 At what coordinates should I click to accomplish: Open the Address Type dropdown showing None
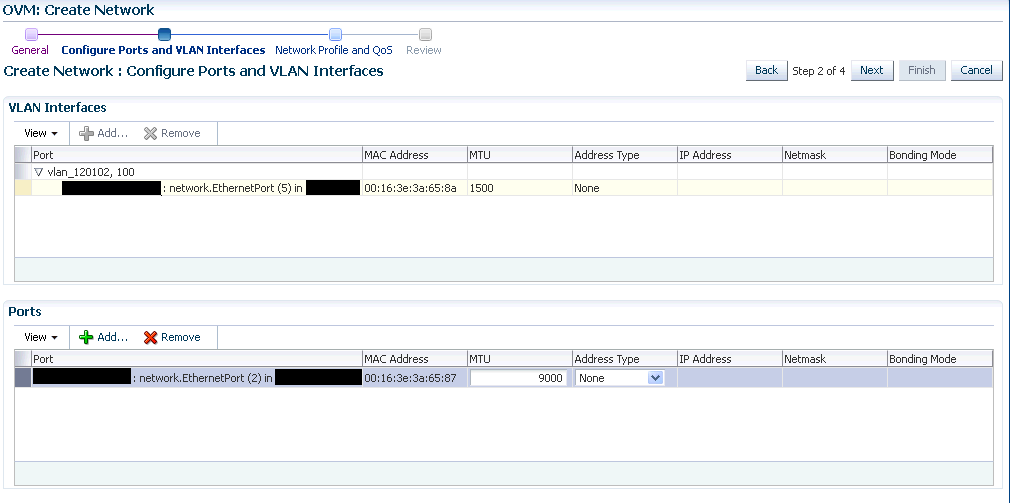619,378
